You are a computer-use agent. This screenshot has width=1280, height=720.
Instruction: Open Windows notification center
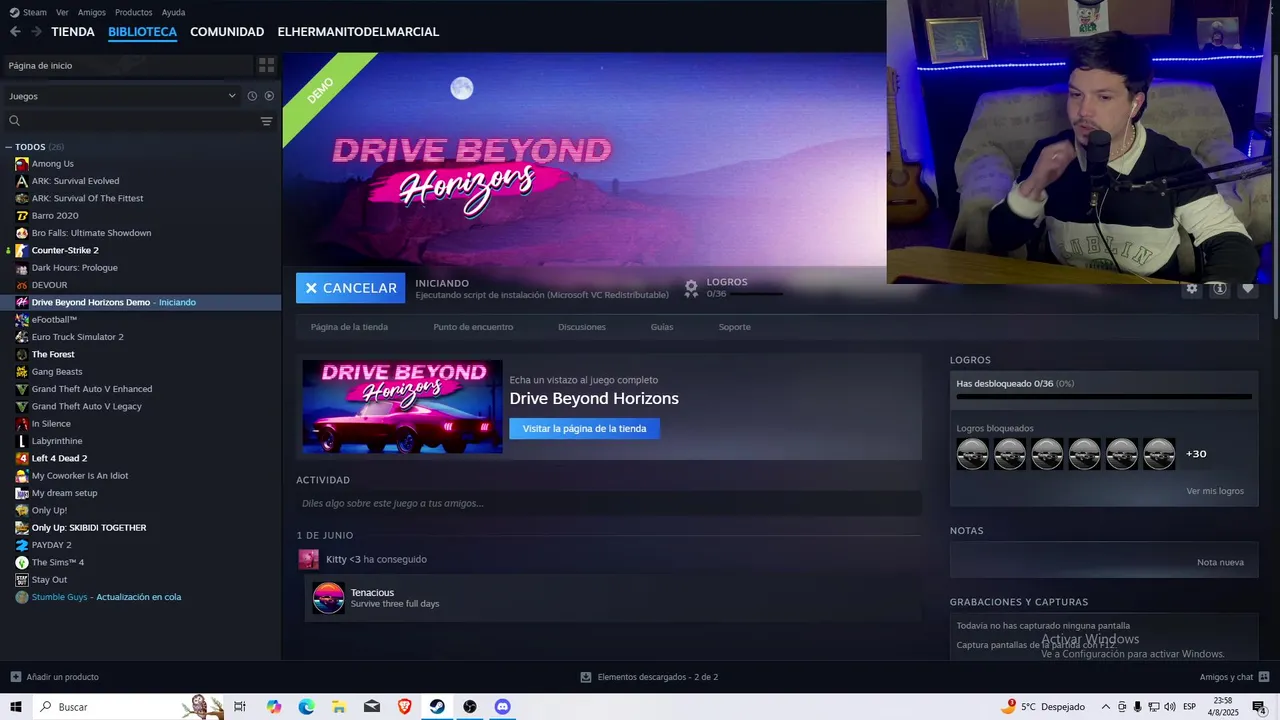(x=1259, y=707)
